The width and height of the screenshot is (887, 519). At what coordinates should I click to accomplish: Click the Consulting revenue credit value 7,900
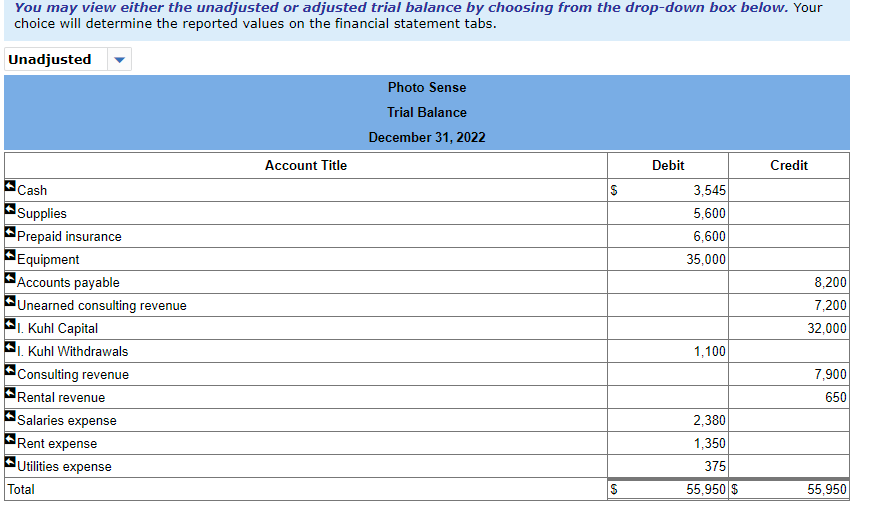tap(830, 375)
